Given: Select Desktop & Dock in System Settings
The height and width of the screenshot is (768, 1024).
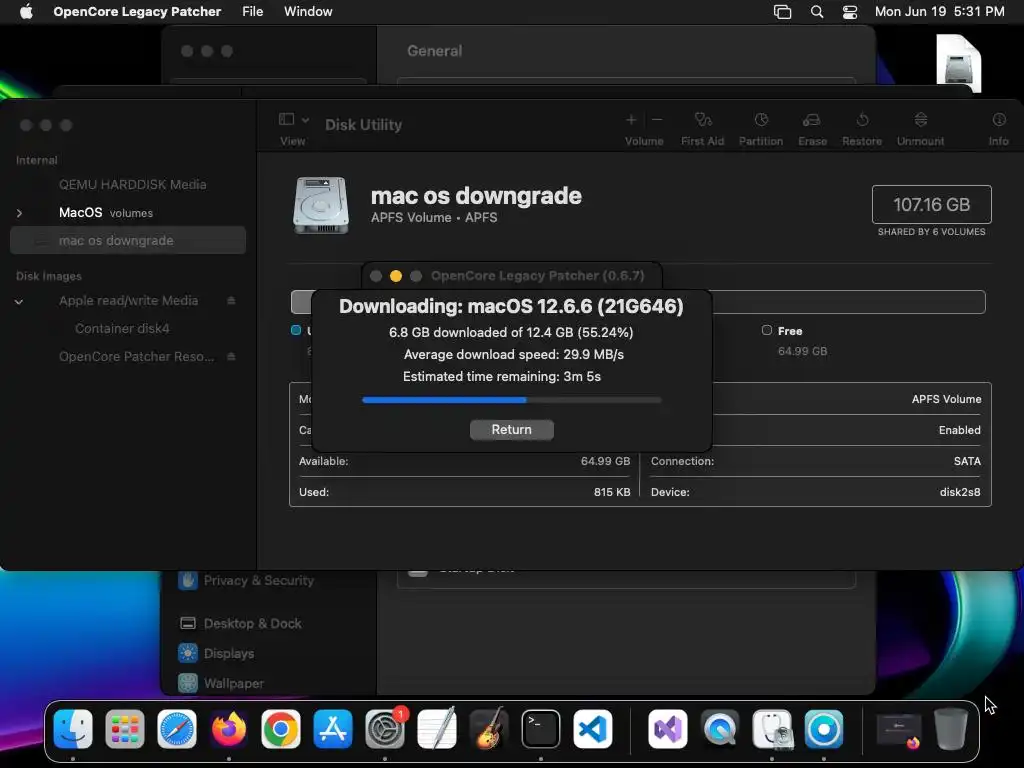Looking at the screenshot, I should [x=241, y=624].
